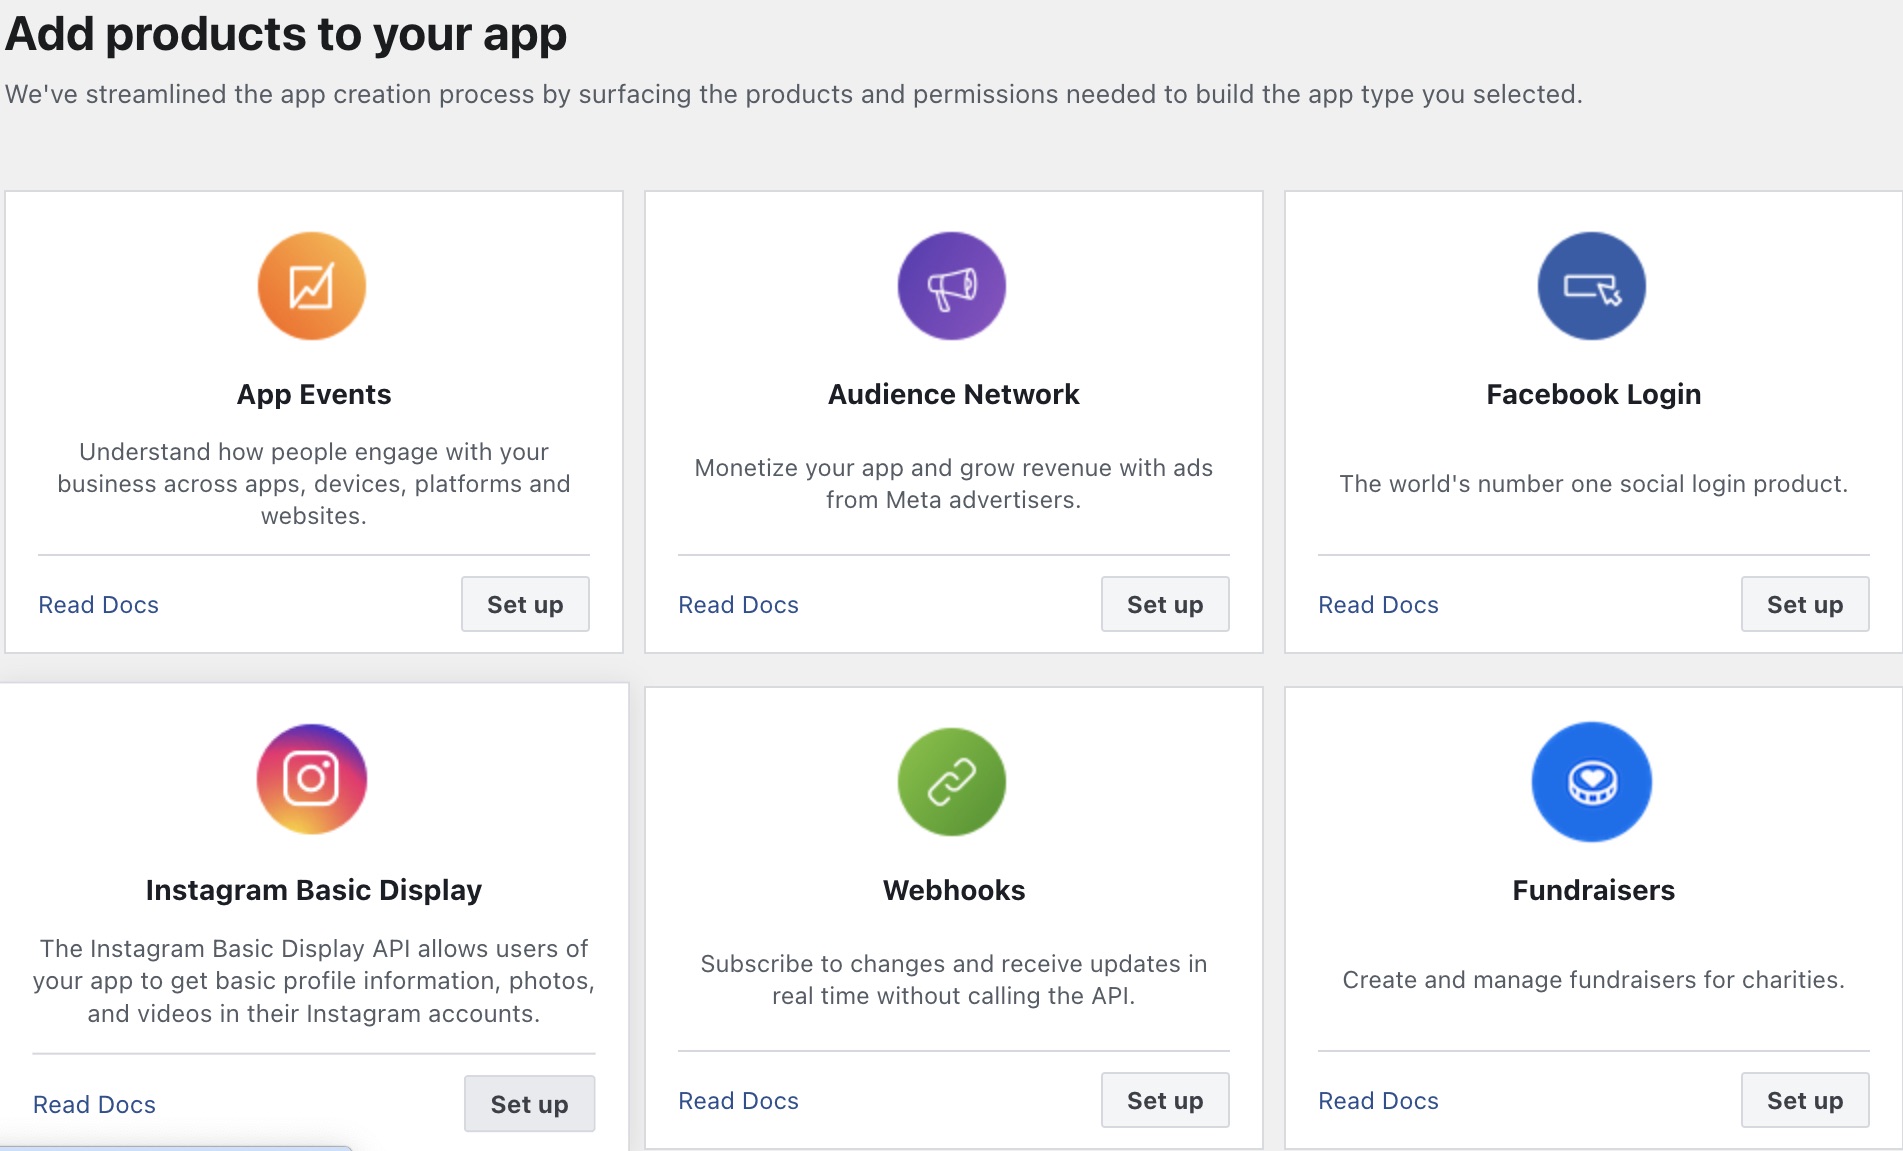Open Read Docs for Audience Network
This screenshot has height=1151, width=1903.
tap(738, 605)
